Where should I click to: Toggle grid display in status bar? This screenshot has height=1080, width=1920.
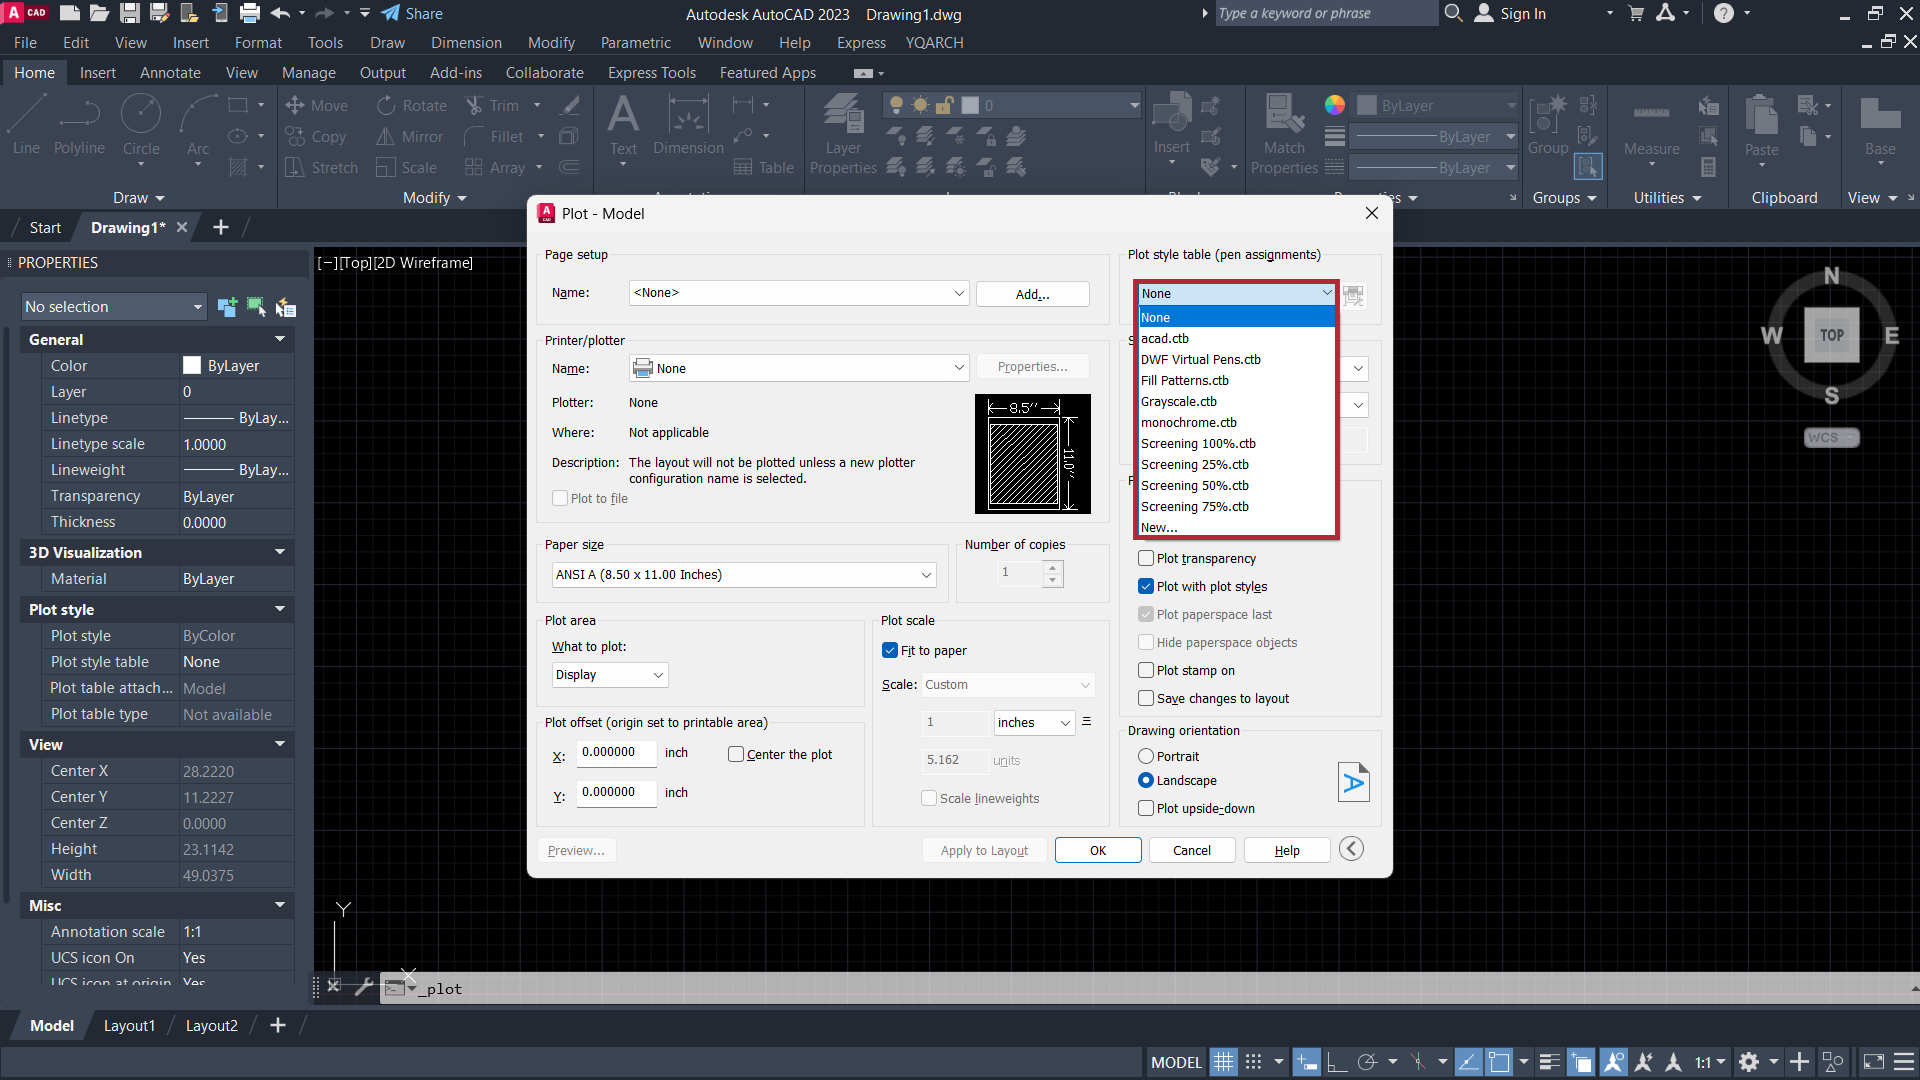click(x=1223, y=1062)
